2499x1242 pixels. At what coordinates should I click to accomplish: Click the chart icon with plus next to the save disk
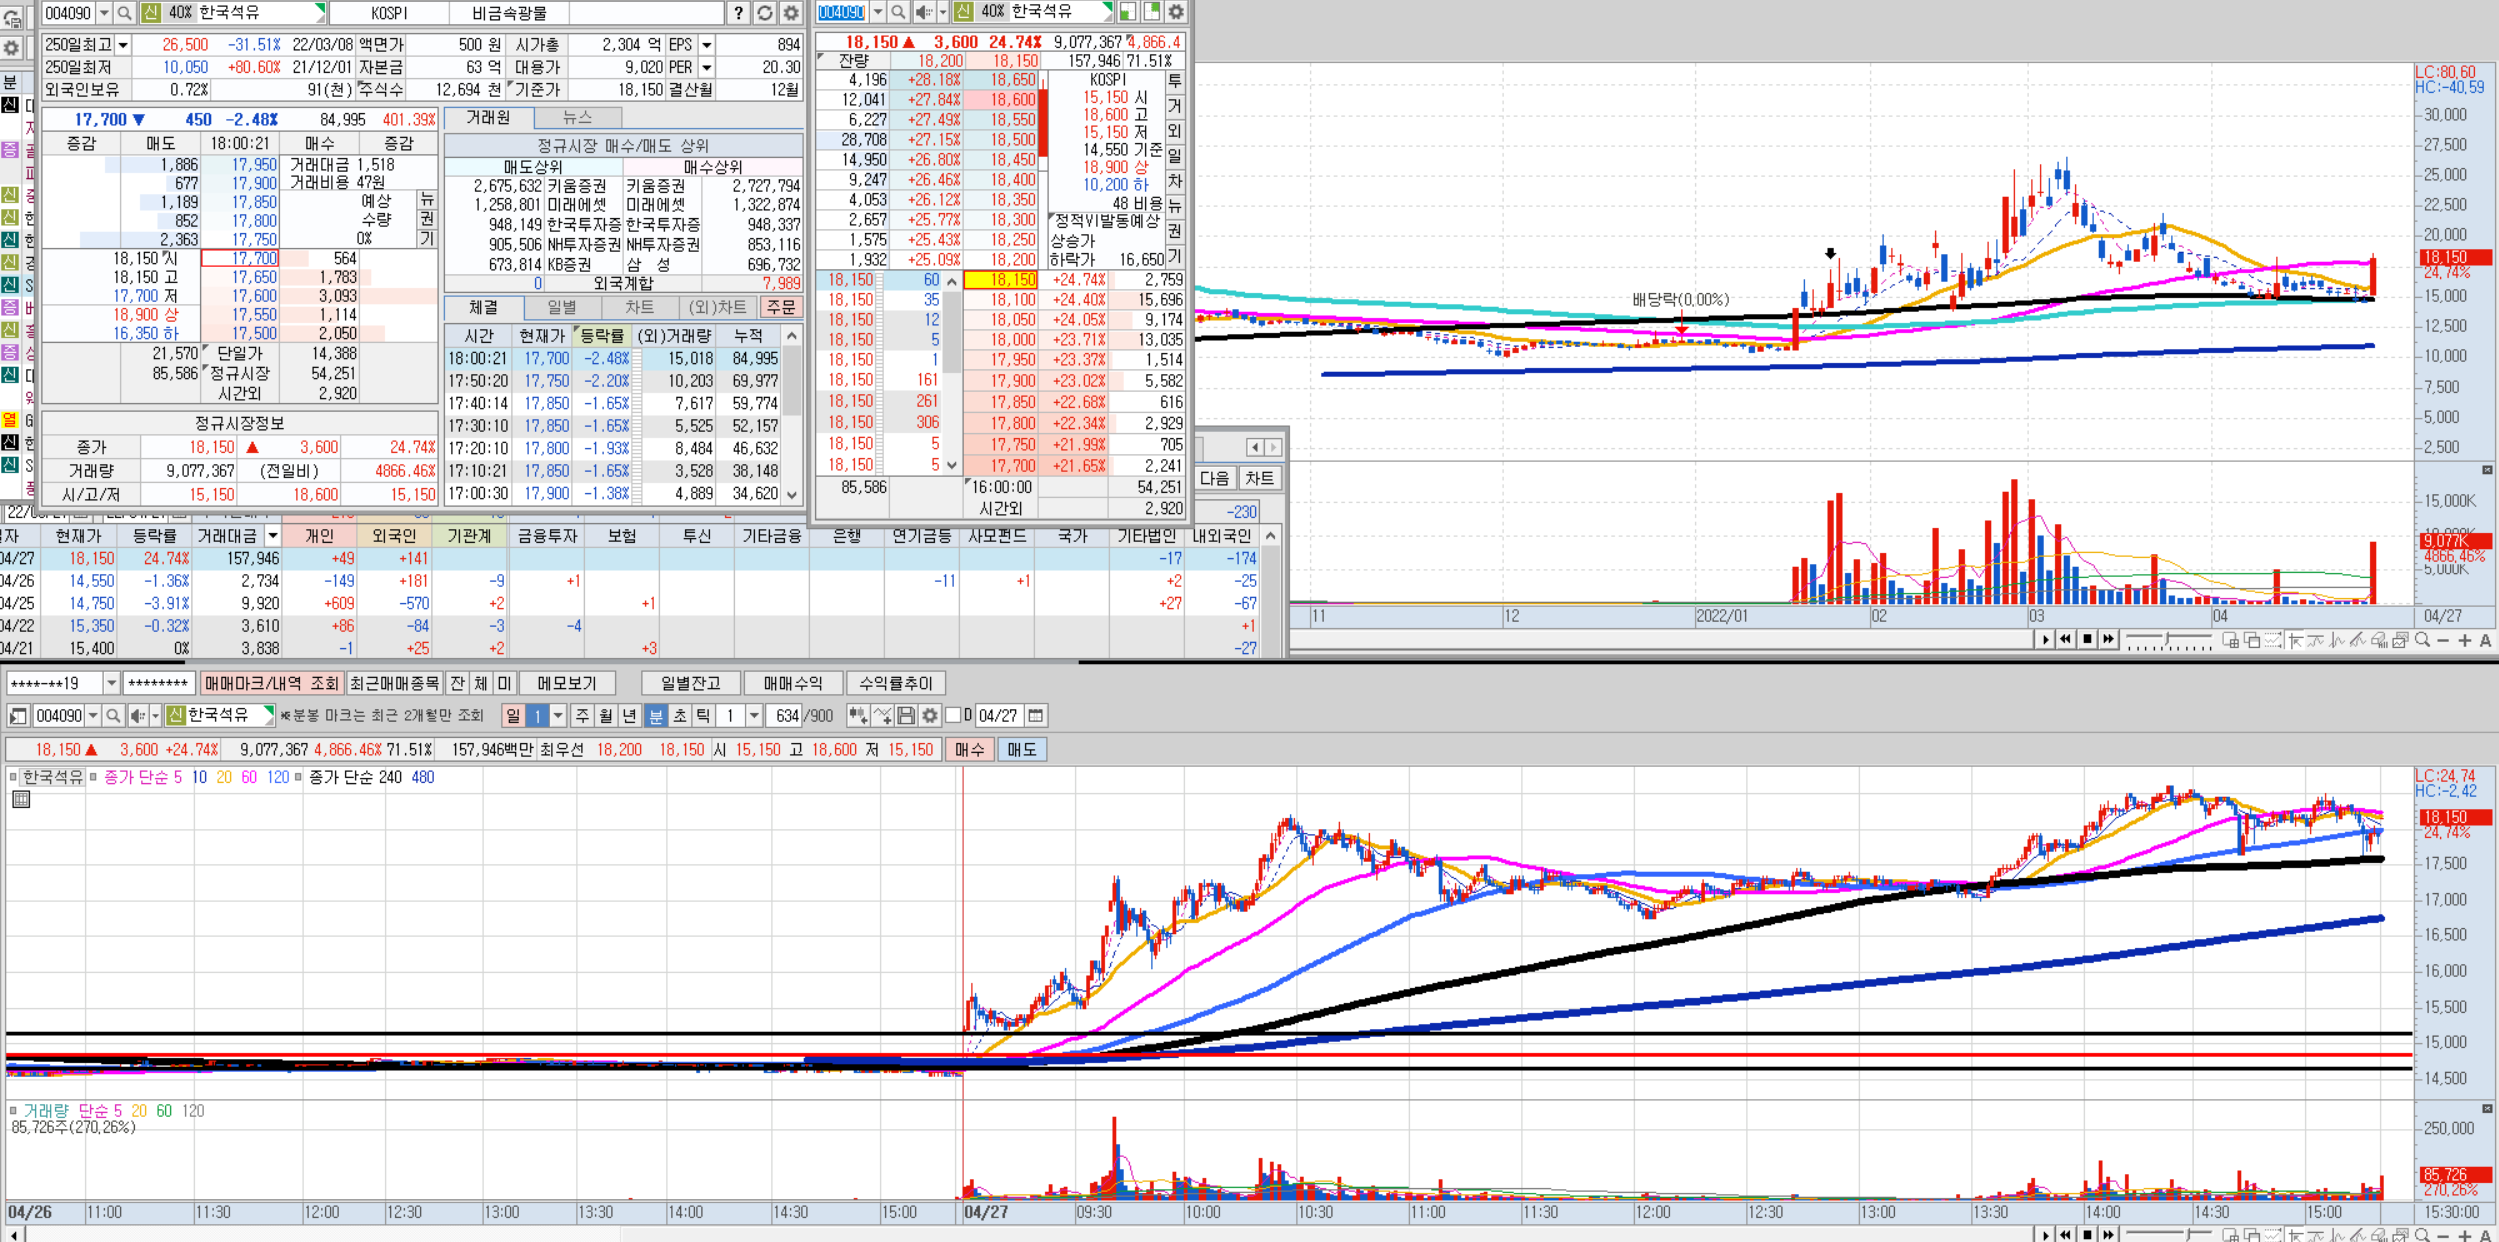882,716
